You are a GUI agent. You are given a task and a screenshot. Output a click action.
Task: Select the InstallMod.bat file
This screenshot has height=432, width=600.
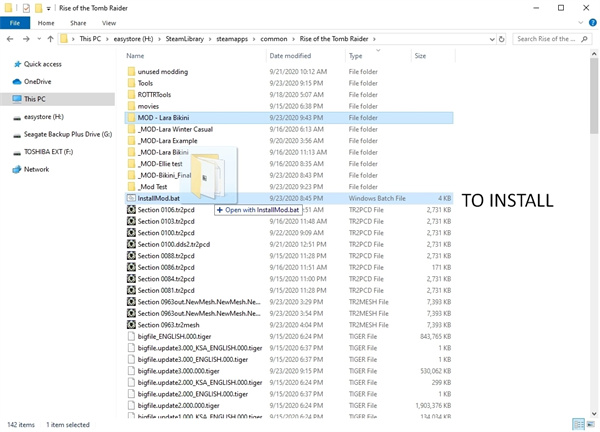click(158, 198)
